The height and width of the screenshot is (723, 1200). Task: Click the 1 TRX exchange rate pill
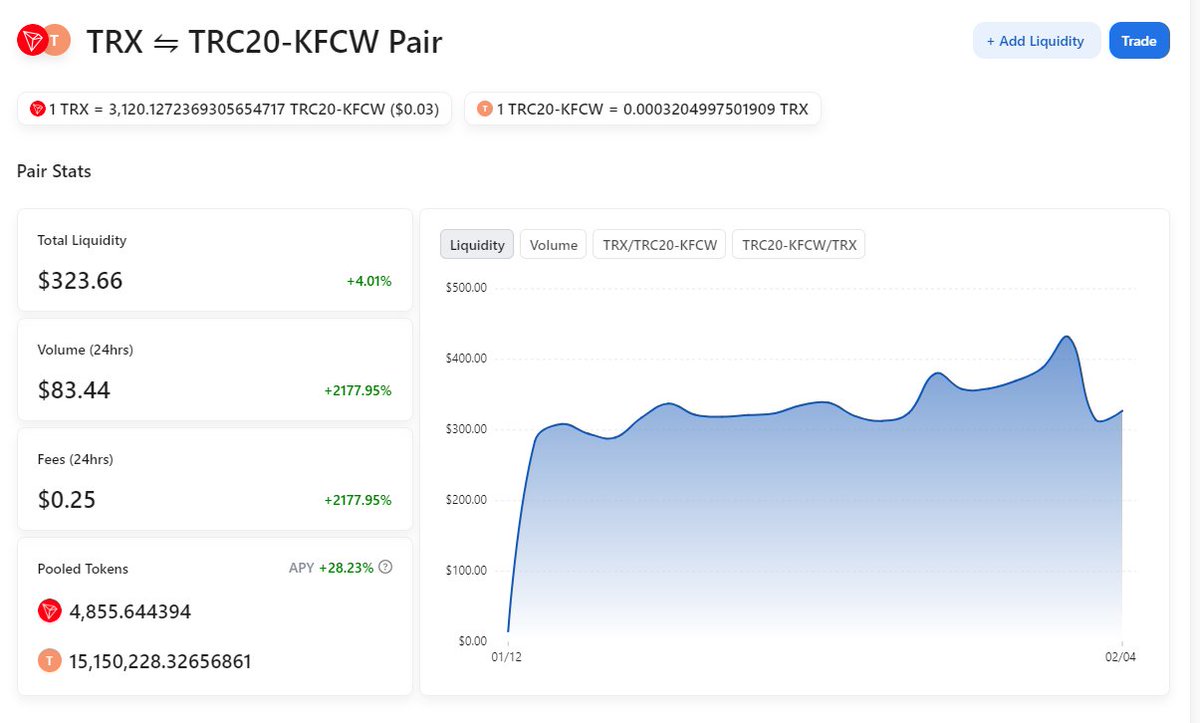tap(235, 109)
